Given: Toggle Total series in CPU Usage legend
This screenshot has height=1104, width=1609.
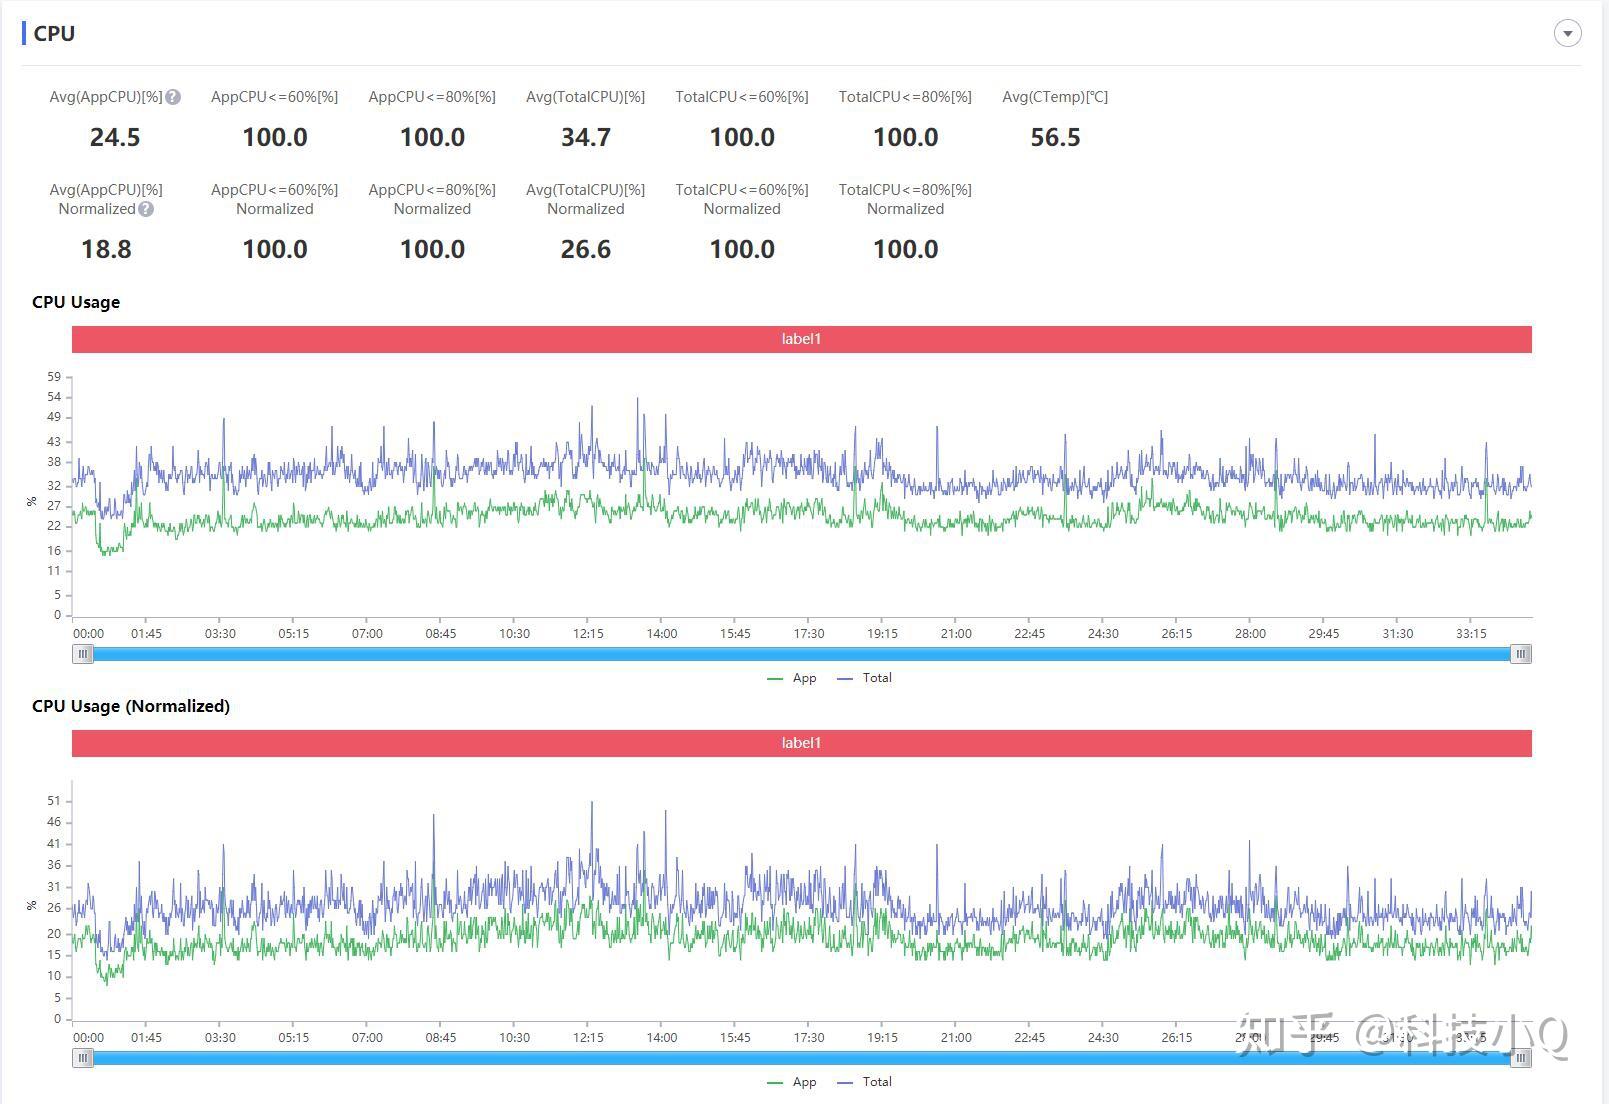Looking at the screenshot, I should [865, 678].
